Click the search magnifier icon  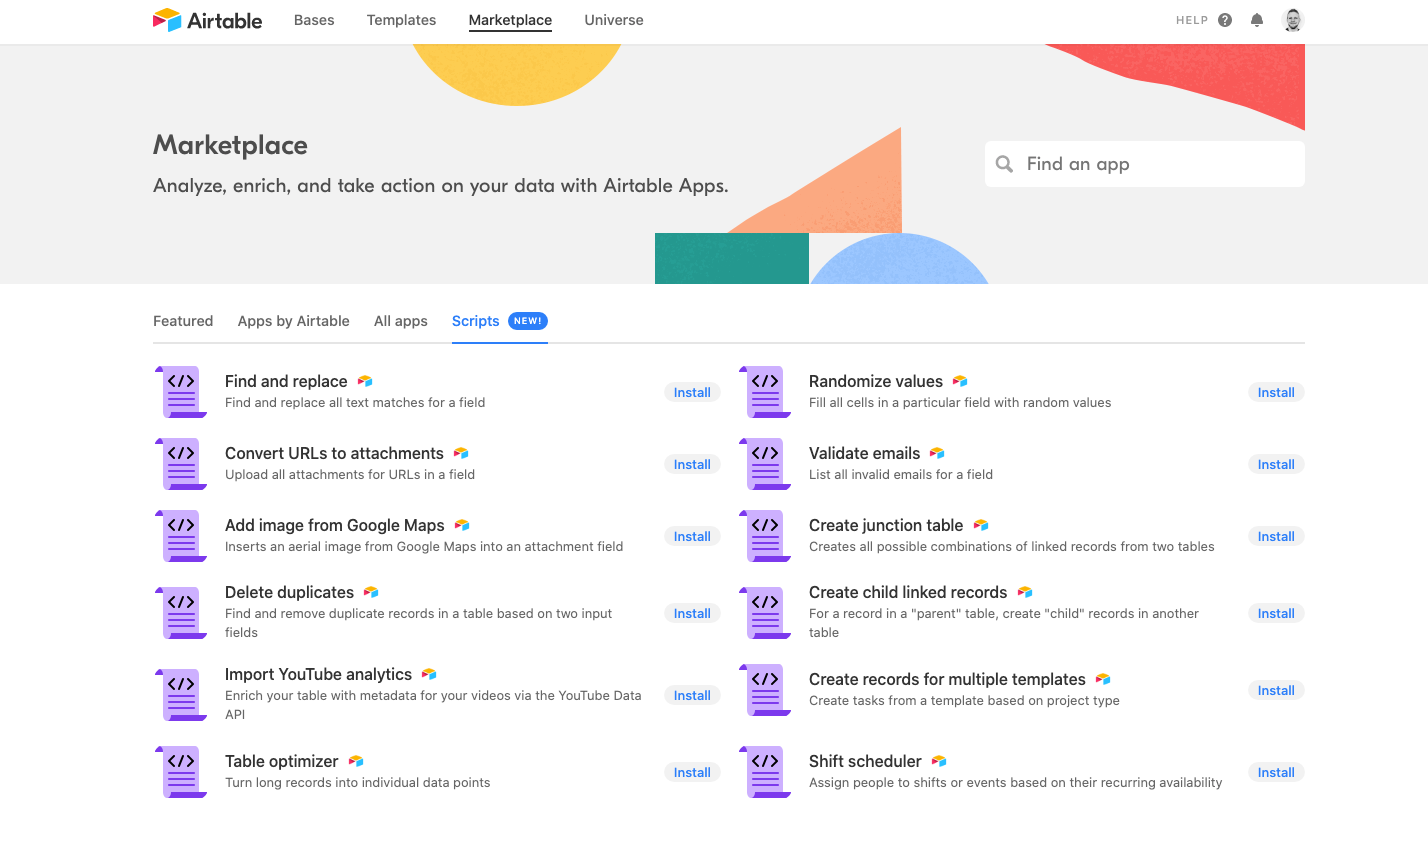(1005, 164)
